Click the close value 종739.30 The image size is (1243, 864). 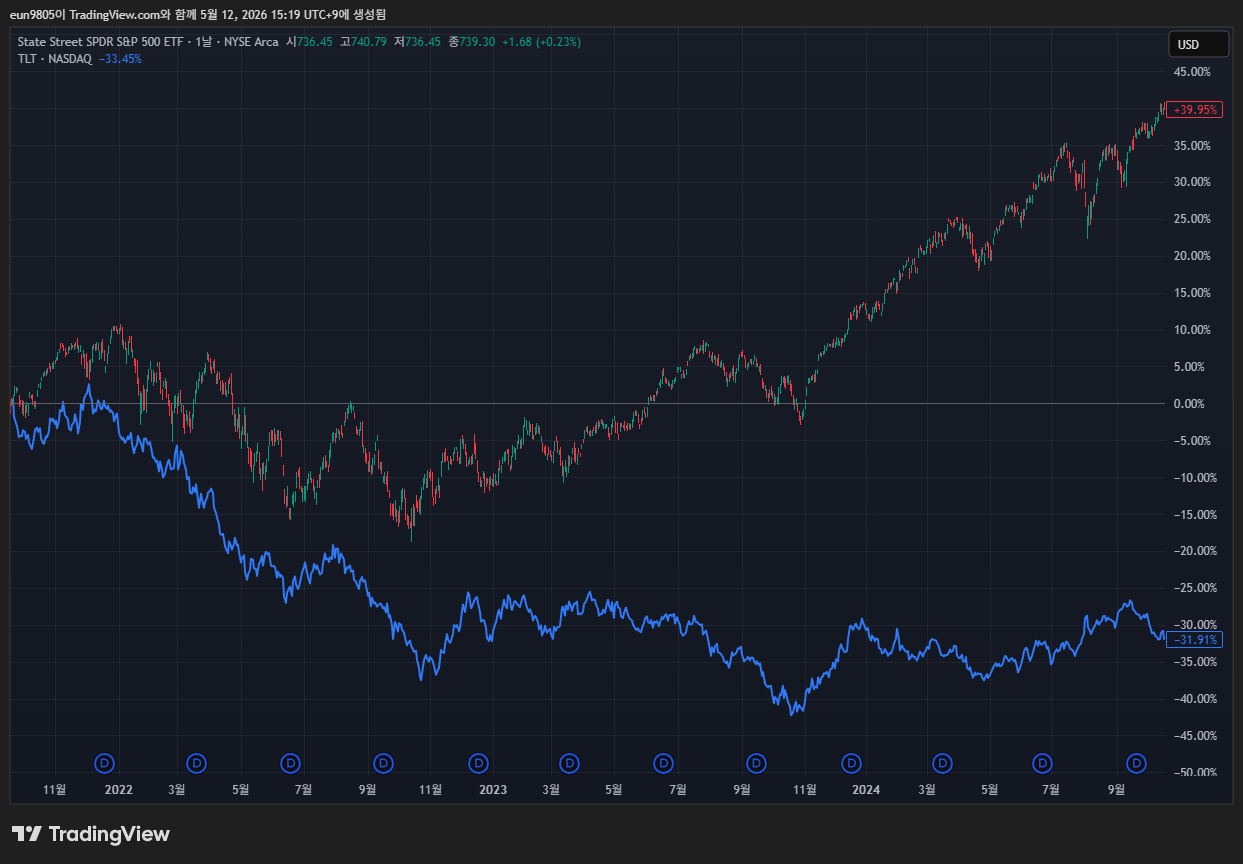pos(471,42)
